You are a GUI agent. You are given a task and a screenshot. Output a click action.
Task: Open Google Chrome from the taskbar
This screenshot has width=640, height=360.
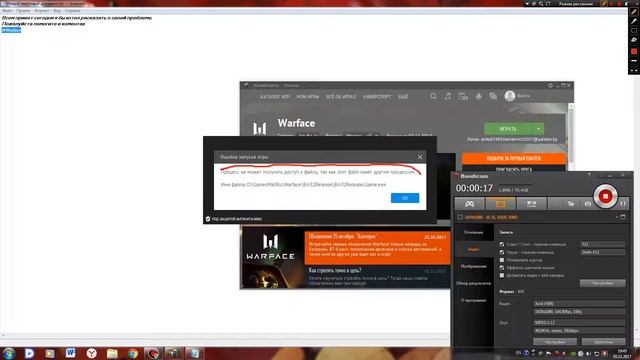[133, 353]
